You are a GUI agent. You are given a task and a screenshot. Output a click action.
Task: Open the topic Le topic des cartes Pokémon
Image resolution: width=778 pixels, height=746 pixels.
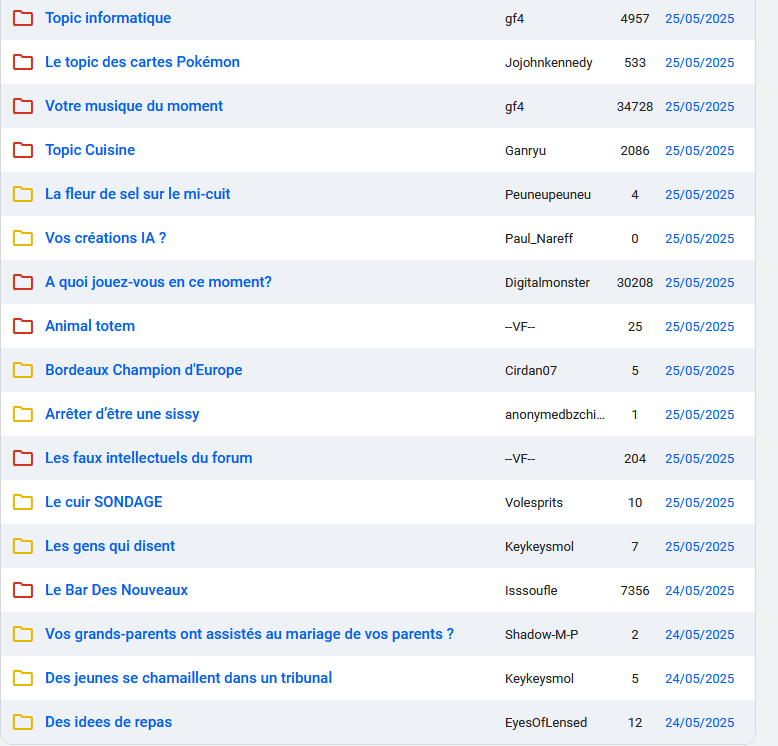pos(142,62)
